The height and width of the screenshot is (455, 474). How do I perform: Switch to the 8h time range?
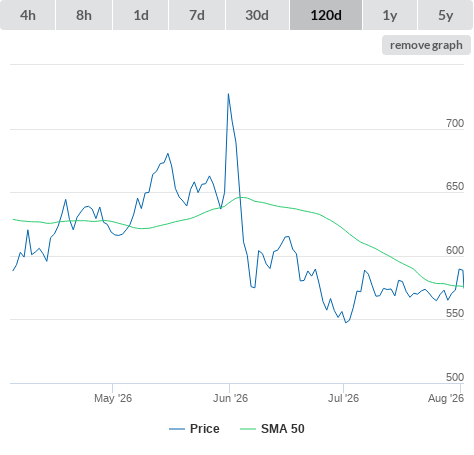click(x=84, y=15)
